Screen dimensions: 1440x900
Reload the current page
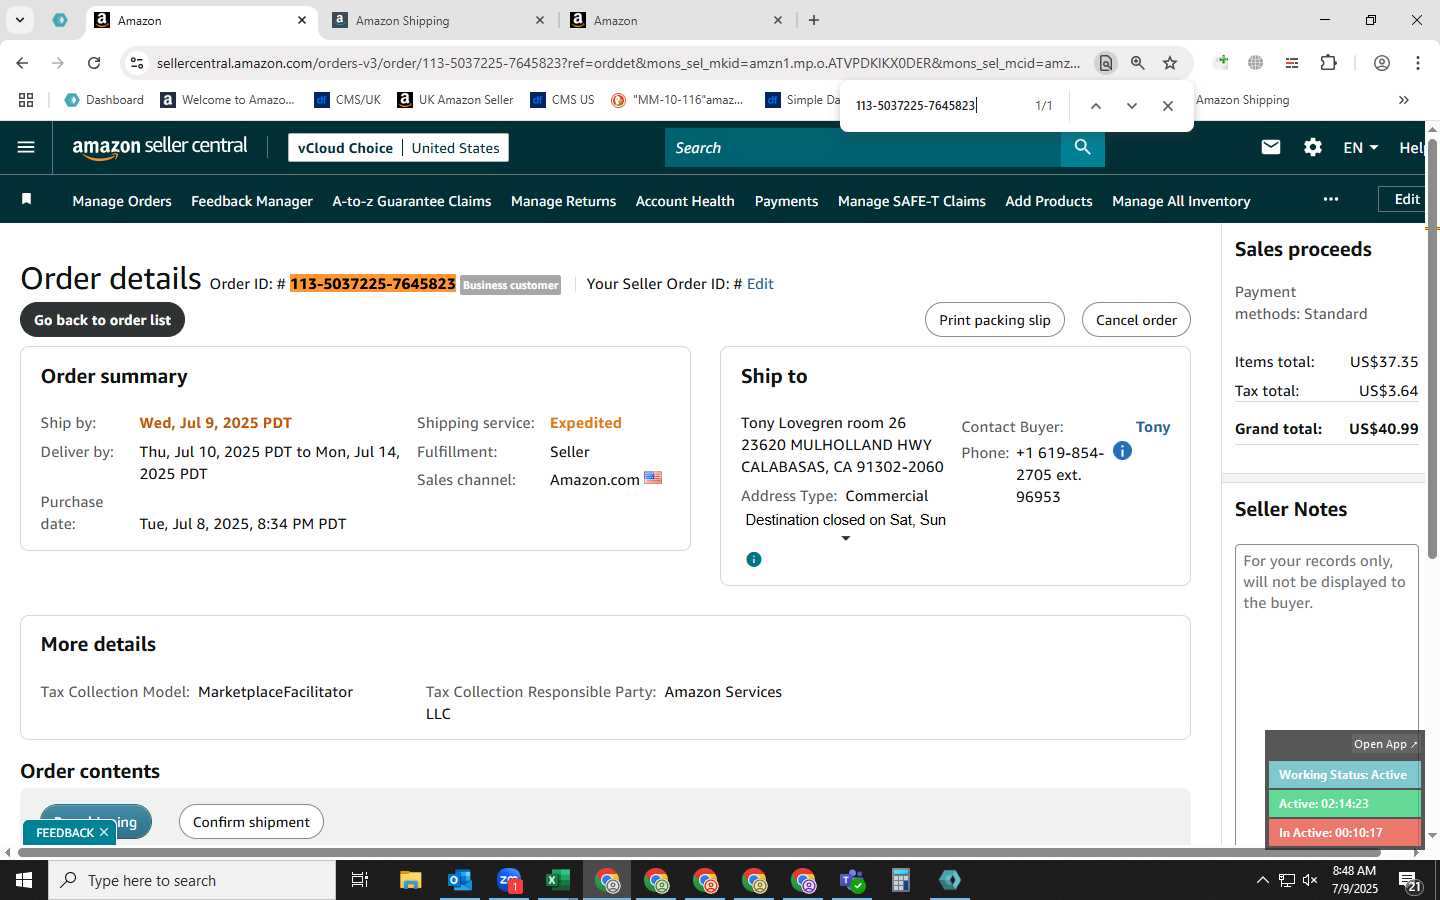point(94,63)
